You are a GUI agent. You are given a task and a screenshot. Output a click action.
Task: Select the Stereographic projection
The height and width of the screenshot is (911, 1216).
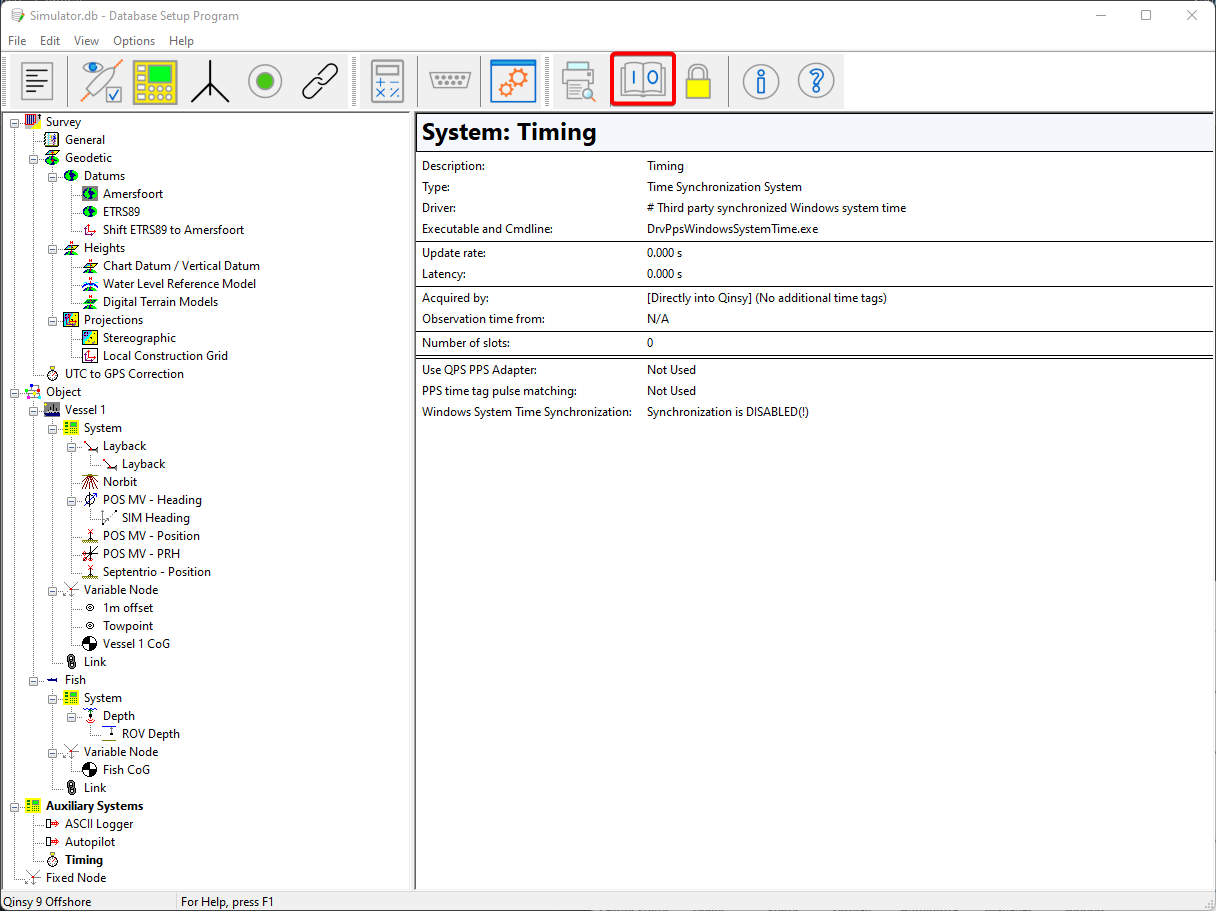(x=139, y=338)
